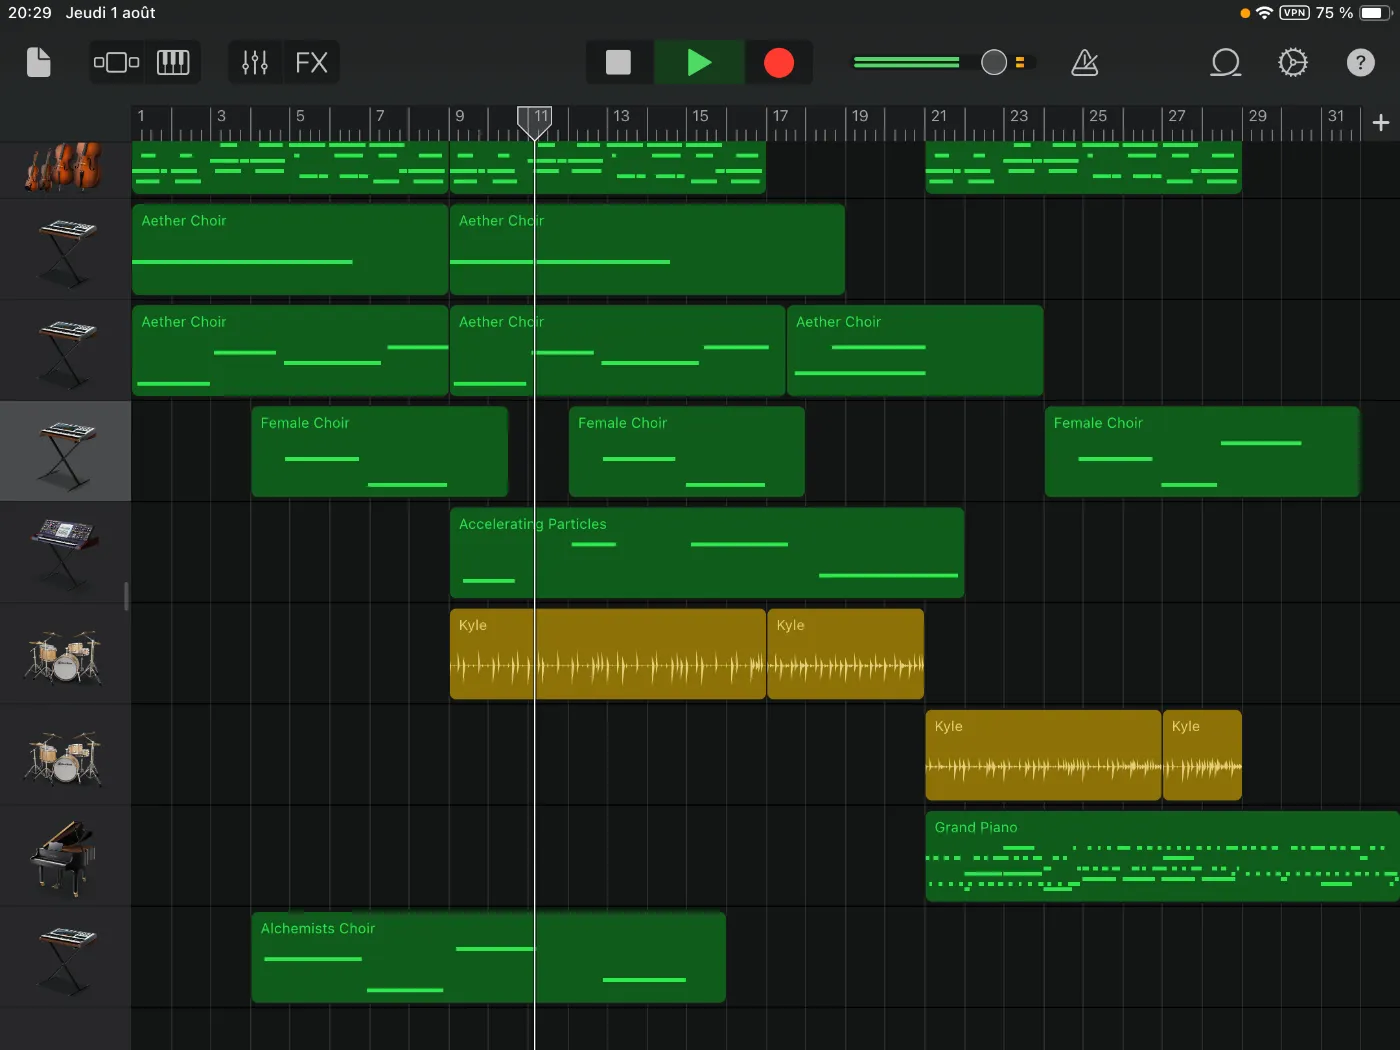
Task: Select the Alchemists Choir region
Action: (488, 957)
